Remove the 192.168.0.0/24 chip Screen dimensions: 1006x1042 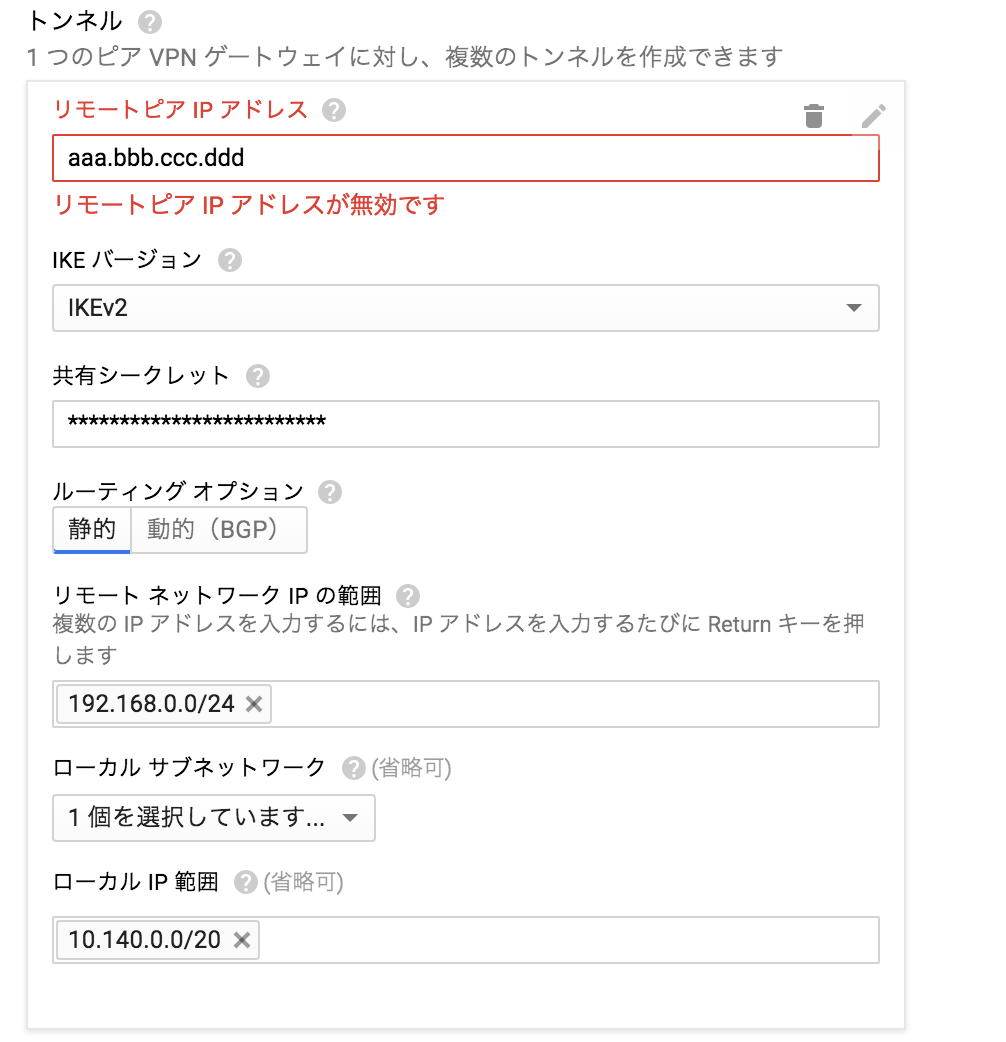coord(254,704)
